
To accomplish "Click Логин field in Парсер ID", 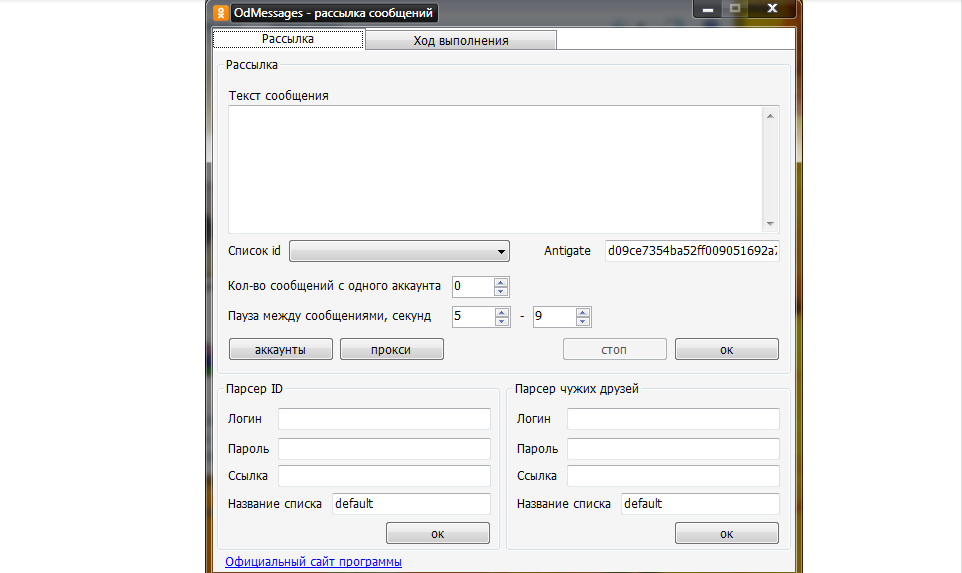I will tap(384, 419).
